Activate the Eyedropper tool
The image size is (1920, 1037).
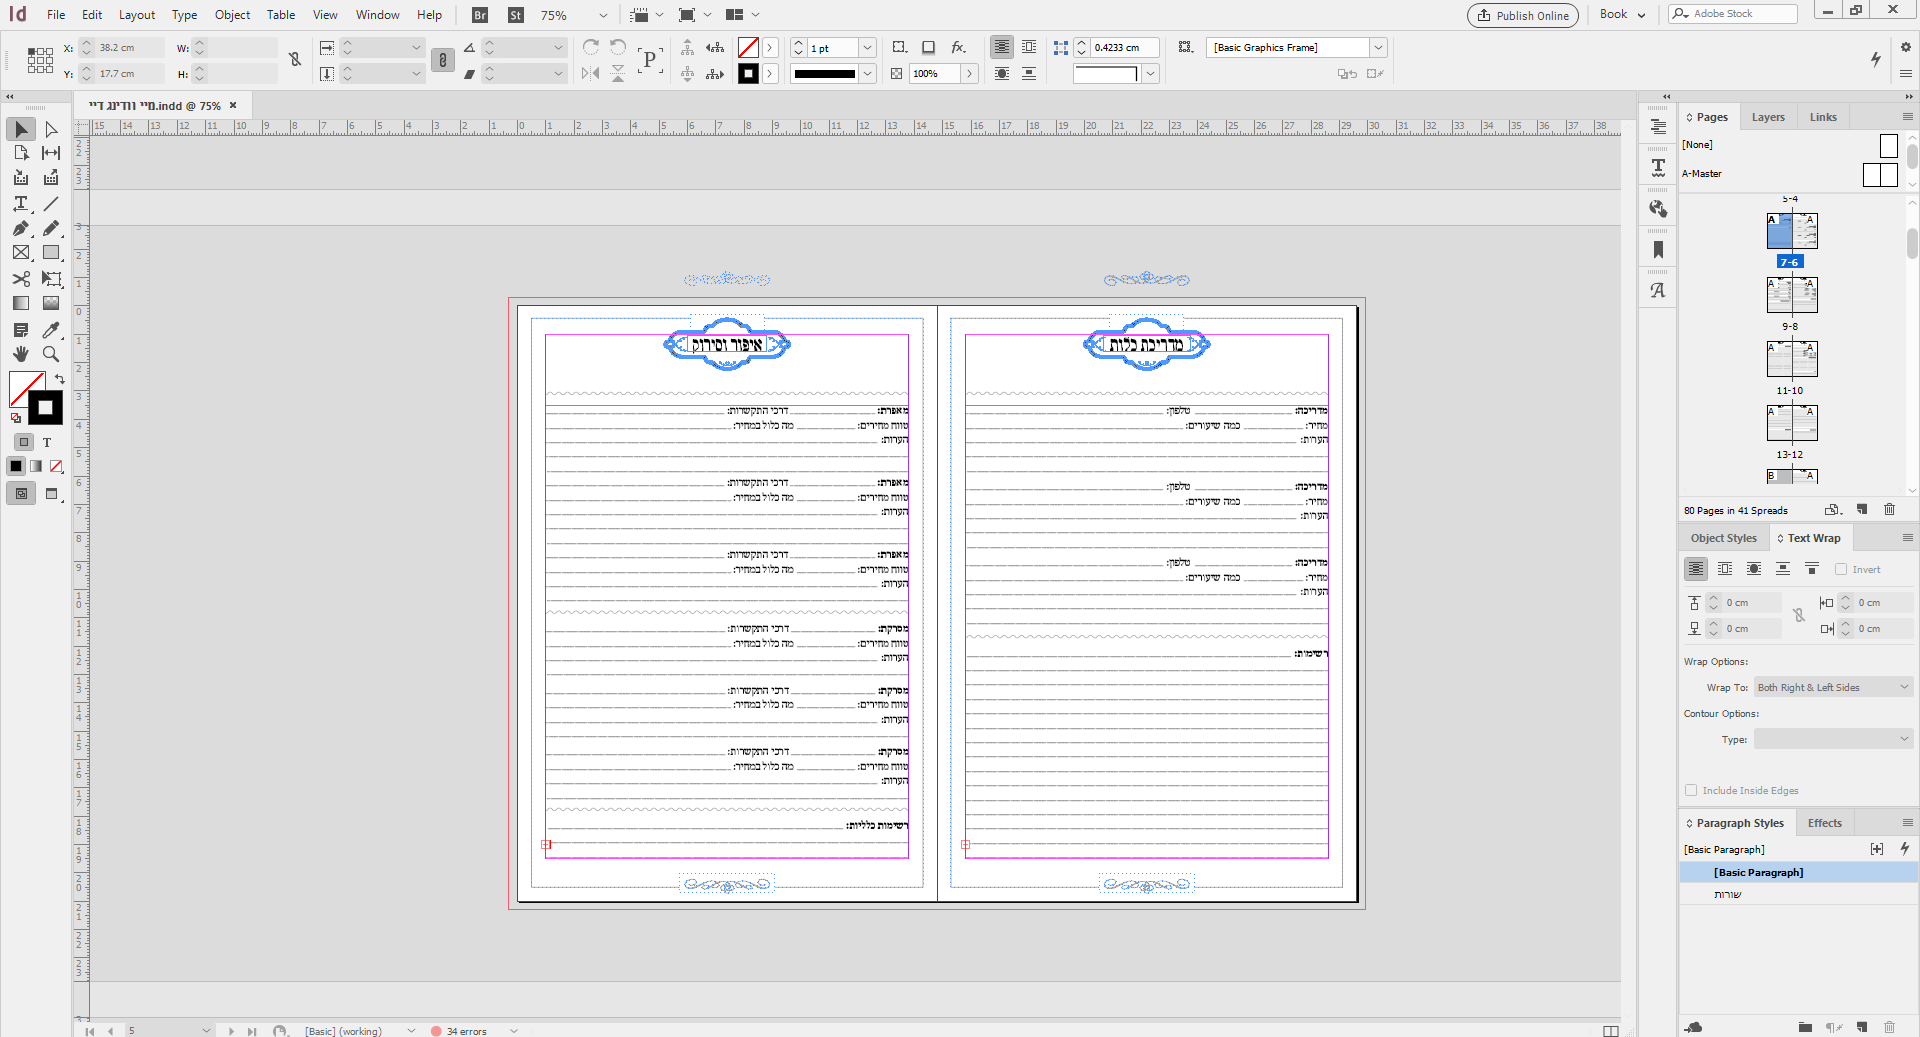51,330
